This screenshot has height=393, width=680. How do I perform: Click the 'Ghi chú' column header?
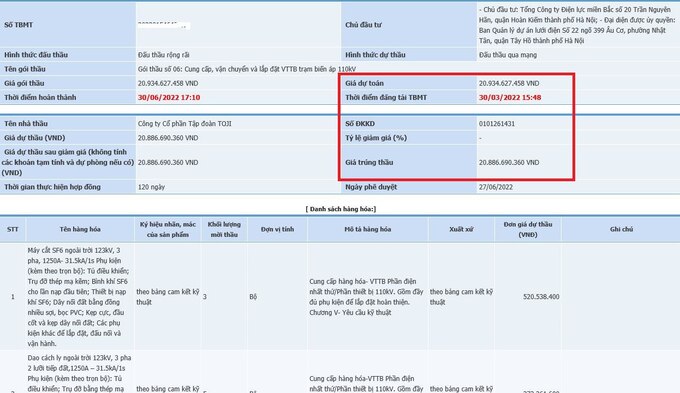621,229
